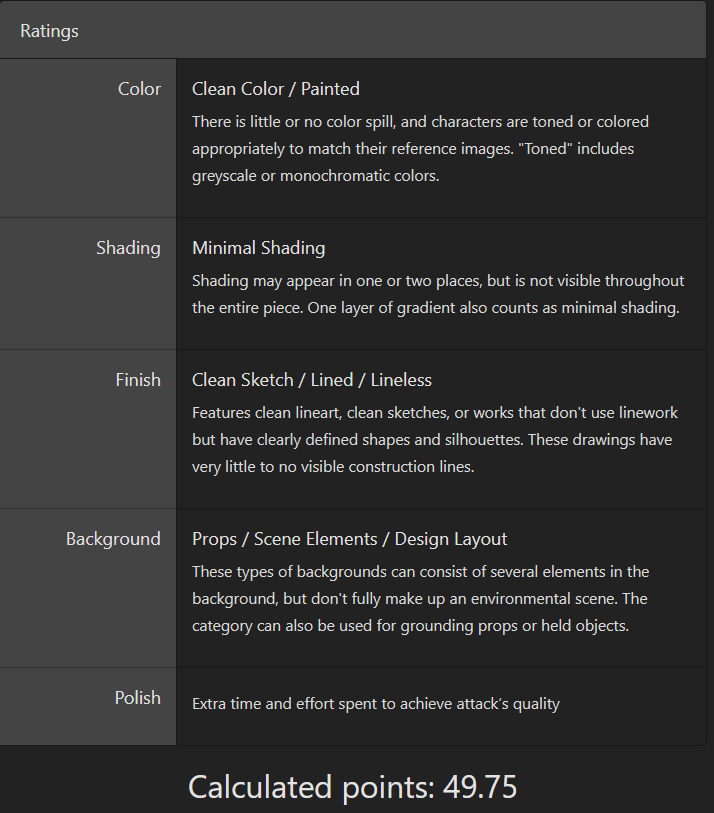714x813 pixels.
Task: Click the 49.75 points value
Action: (x=479, y=787)
